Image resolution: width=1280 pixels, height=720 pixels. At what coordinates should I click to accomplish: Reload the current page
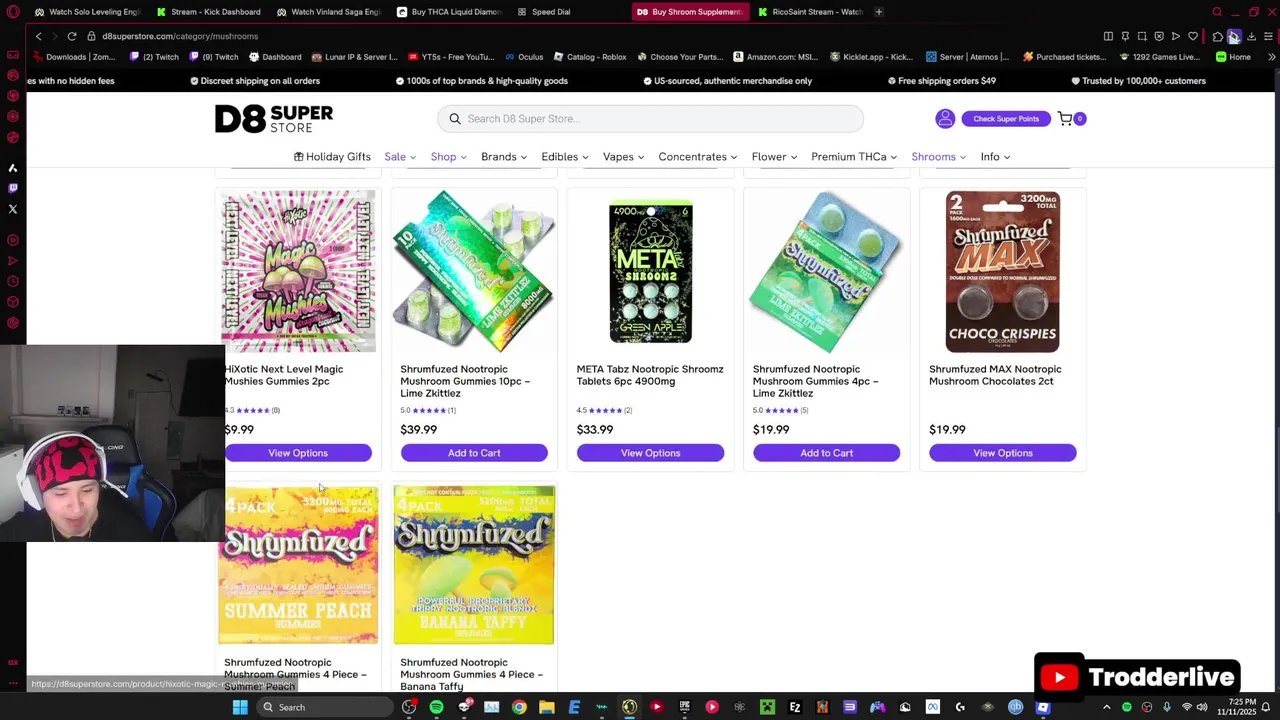click(x=72, y=36)
